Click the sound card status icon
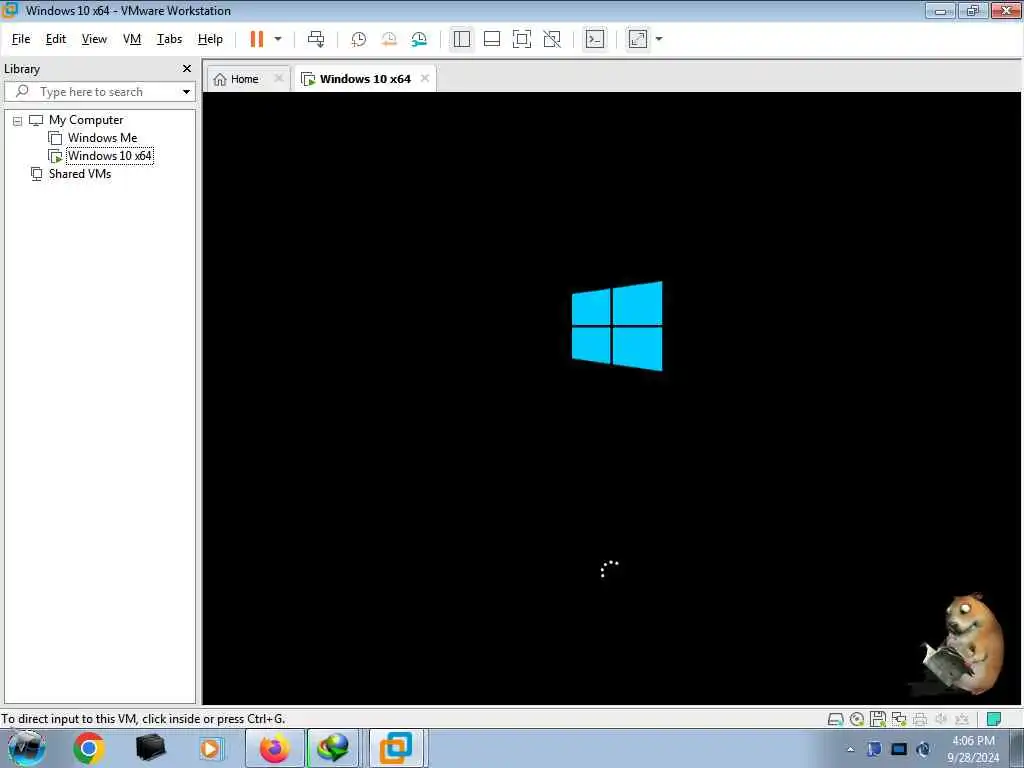The height and width of the screenshot is (768, 1024). [941, 719]
